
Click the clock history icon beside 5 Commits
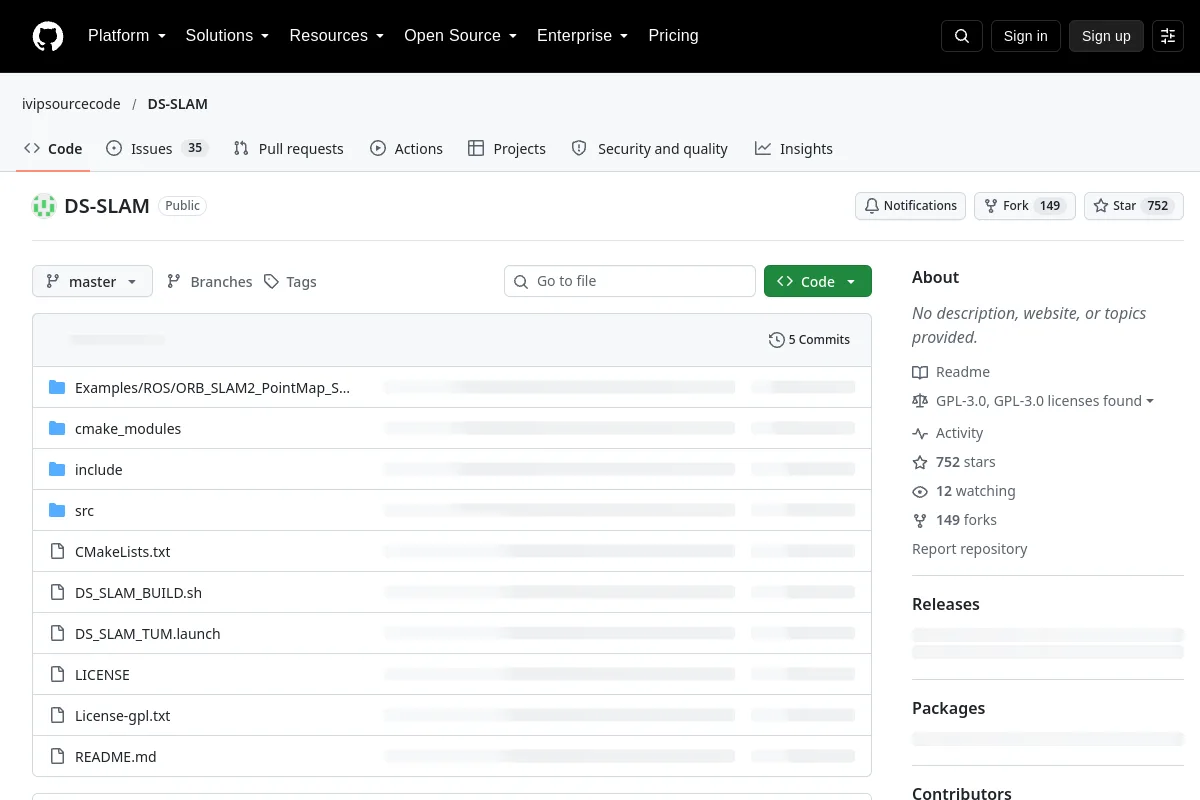point(776,340)
